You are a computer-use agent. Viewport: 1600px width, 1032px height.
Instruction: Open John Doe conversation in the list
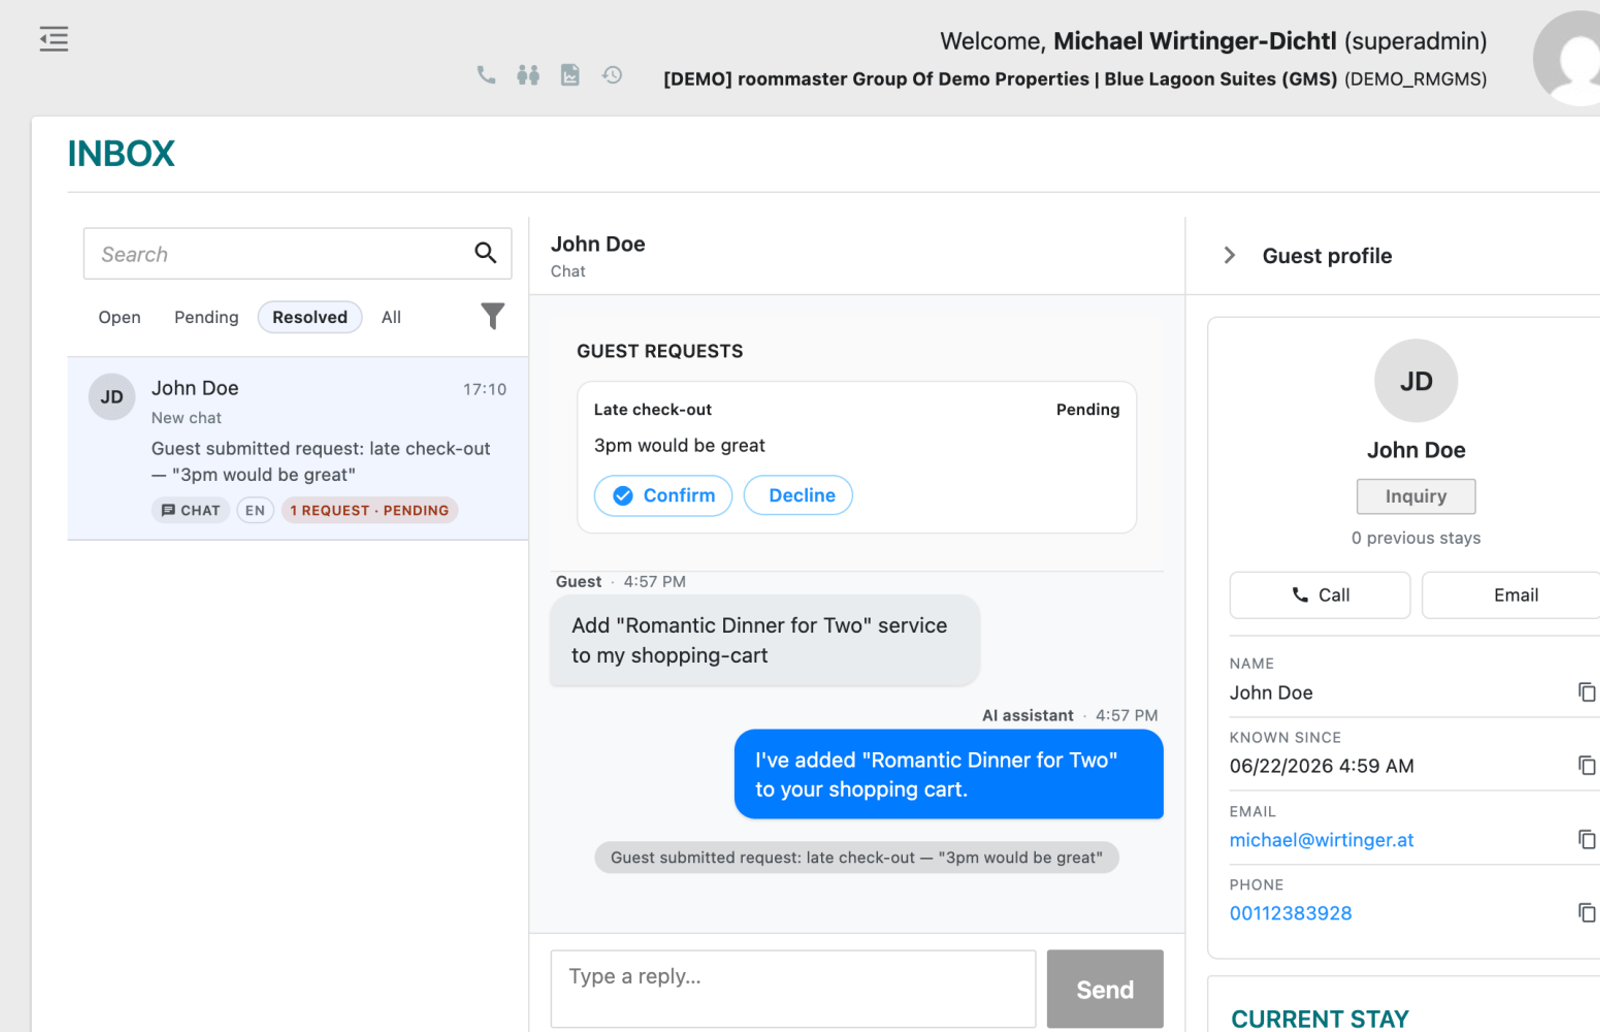pos(298,448)
